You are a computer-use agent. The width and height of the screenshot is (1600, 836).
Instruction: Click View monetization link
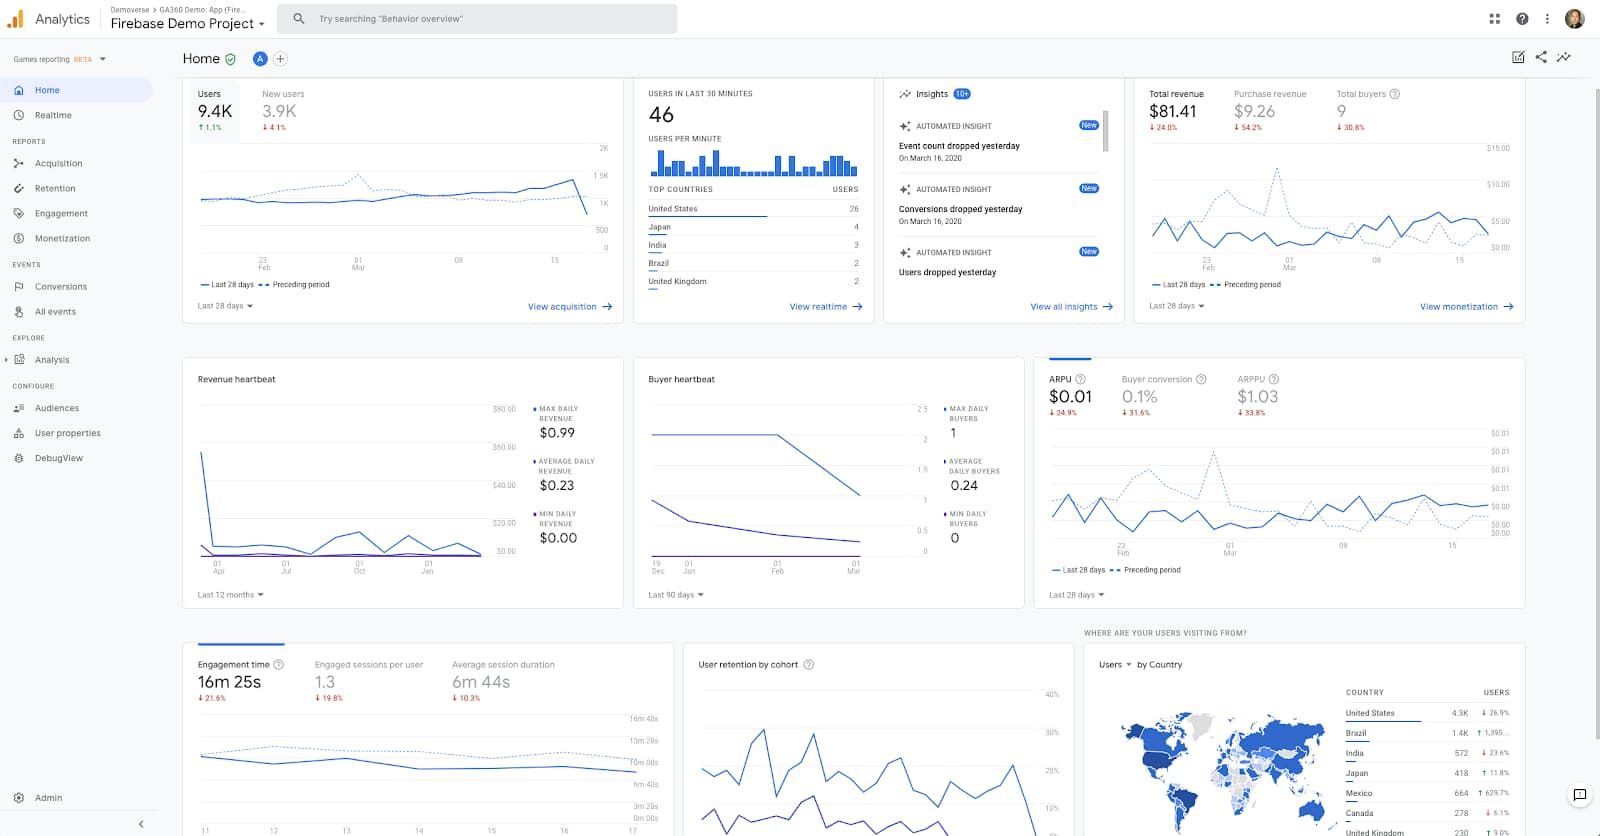pyautogui.click(x=1467, y=307)
